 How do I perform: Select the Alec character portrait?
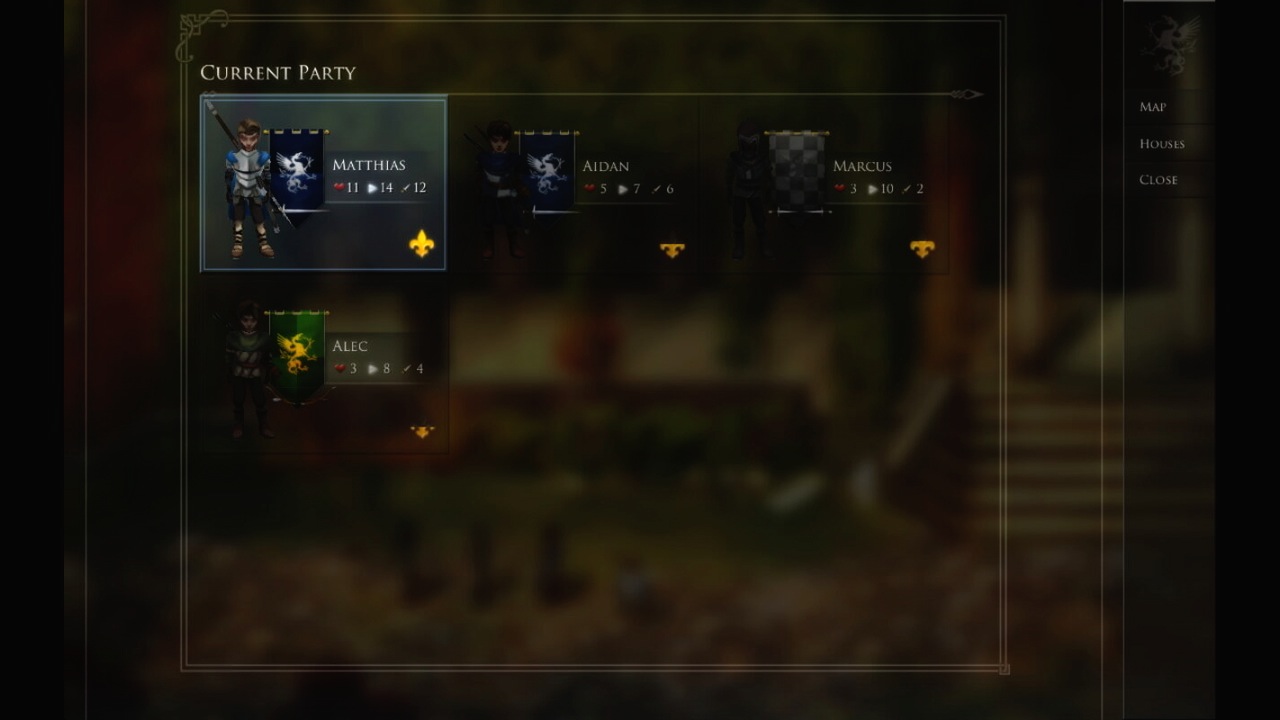[x=248, y=368]
